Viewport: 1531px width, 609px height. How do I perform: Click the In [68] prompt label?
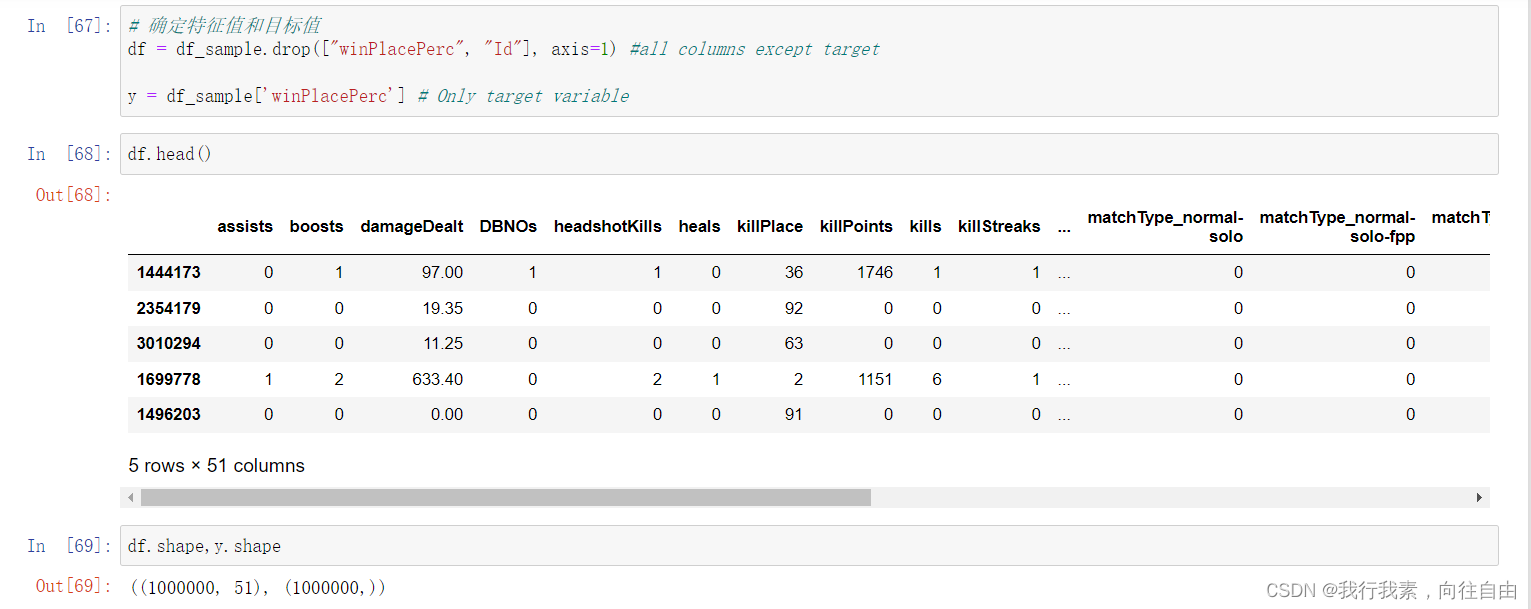pyautogui.click(x=70, y=154)
